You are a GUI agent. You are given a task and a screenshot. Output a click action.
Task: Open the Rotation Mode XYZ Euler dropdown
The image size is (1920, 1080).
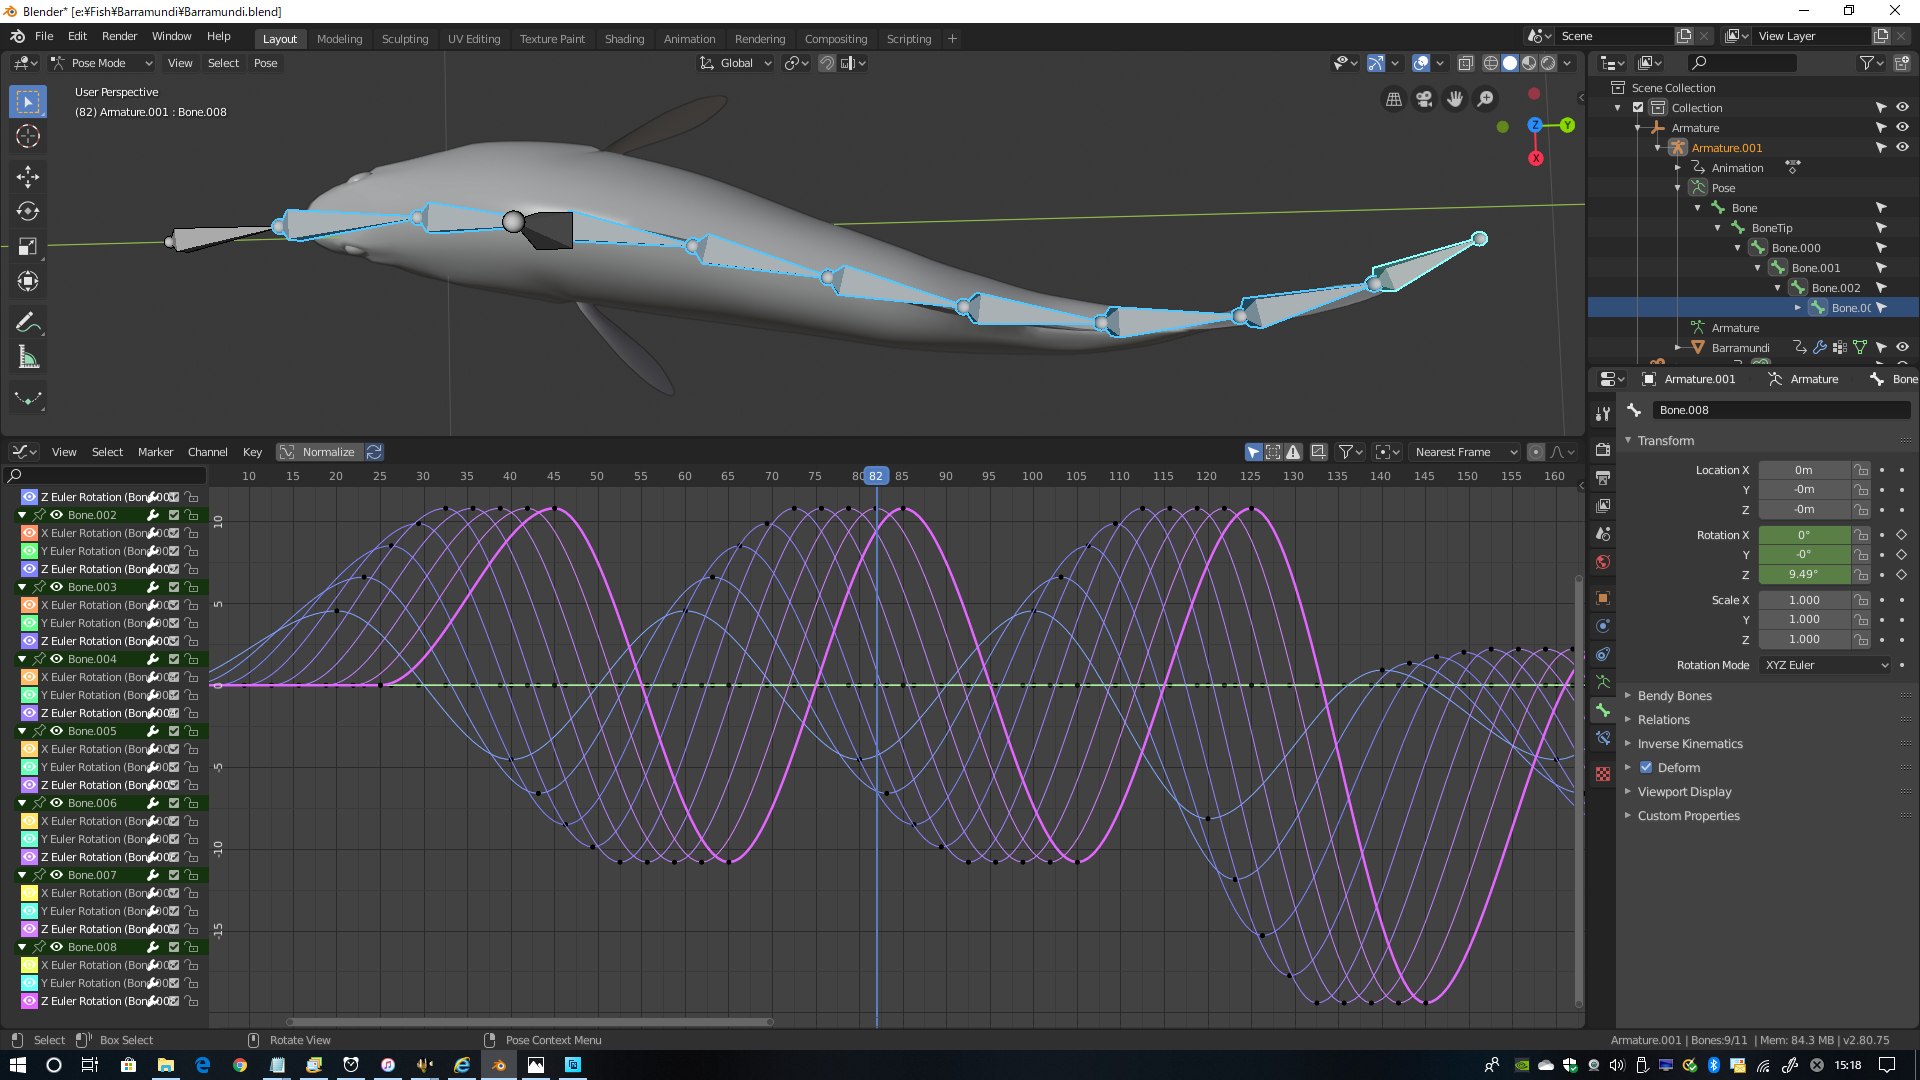(x=1826, y=665)
